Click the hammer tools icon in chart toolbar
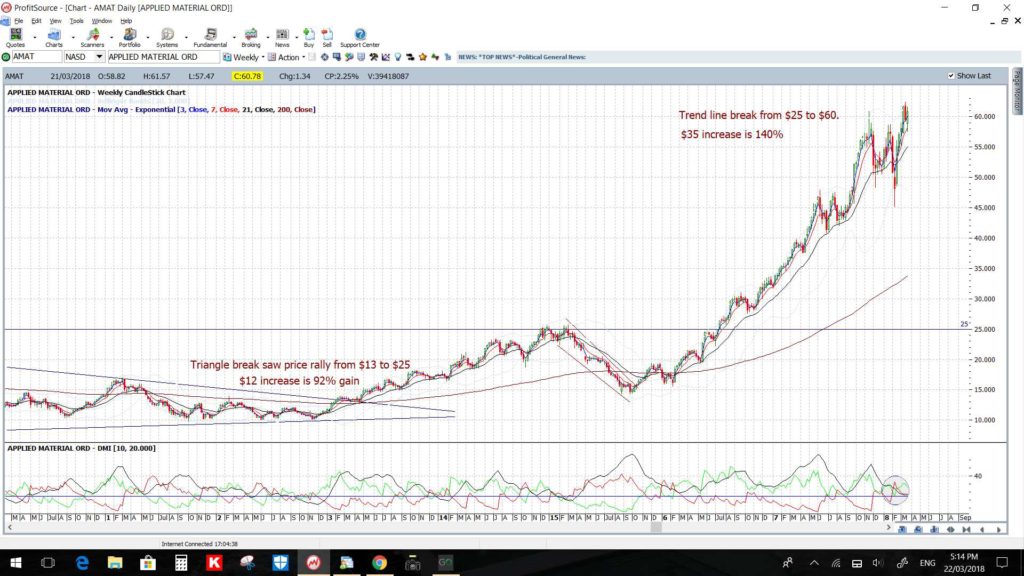Image resolution: width=1024 pixels, height=576 pixels. [374, 57]
